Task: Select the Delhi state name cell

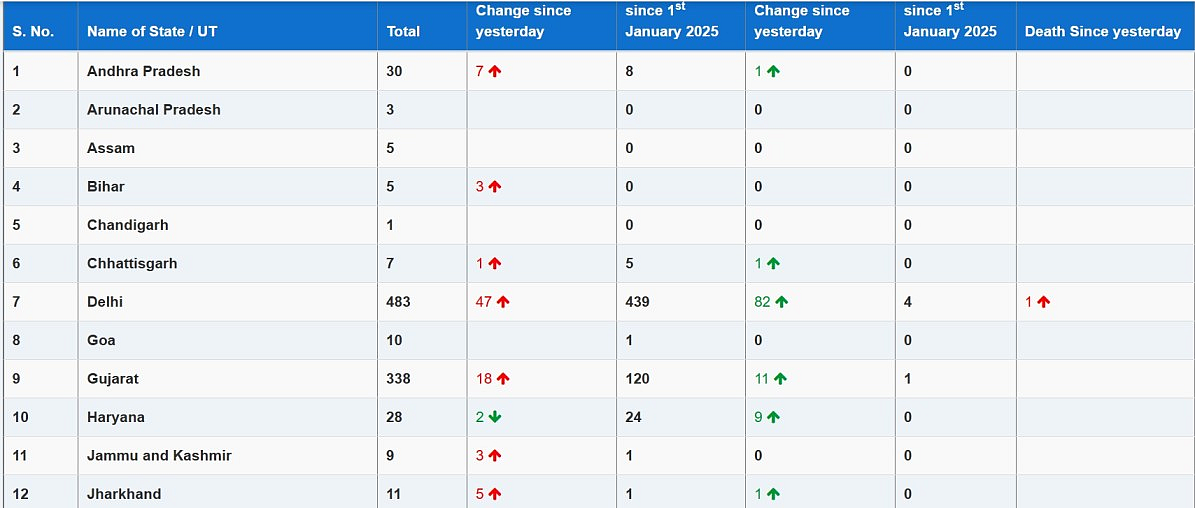Action: [x=228, y=302]
